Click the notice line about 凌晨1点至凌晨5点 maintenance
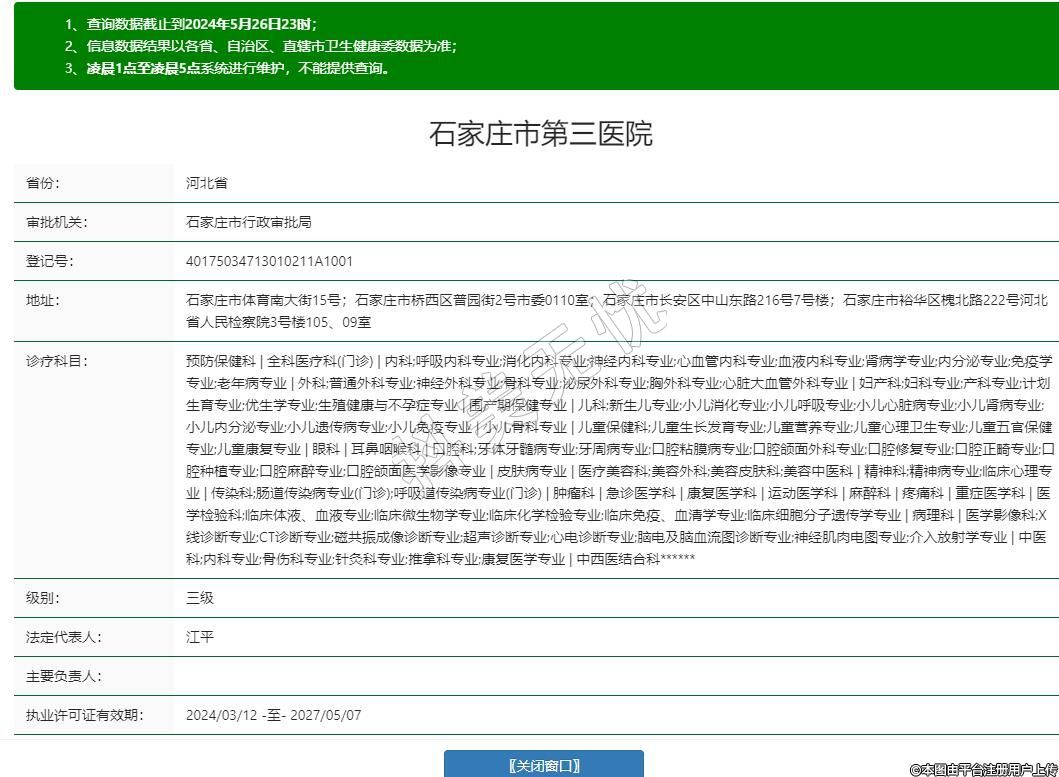Viewport: 1059px width, 777px height. point(228,69)
